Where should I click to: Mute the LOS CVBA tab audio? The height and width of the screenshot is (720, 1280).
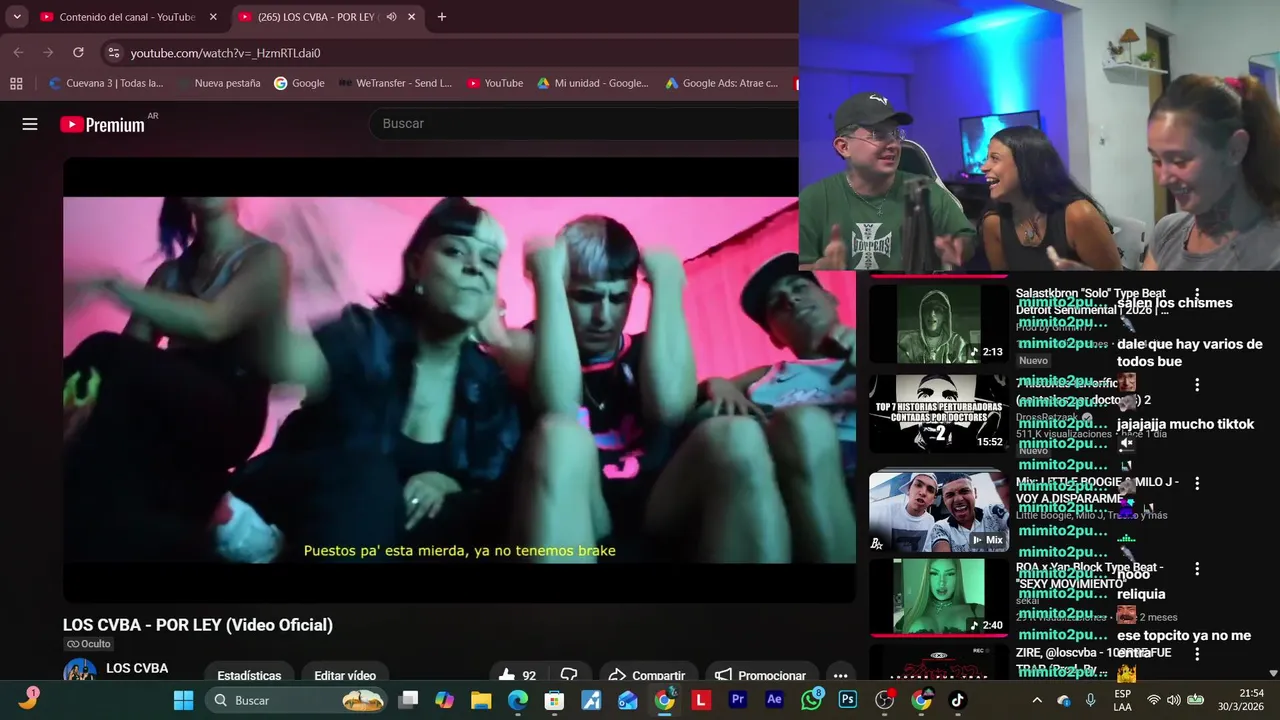click(391, 17)
